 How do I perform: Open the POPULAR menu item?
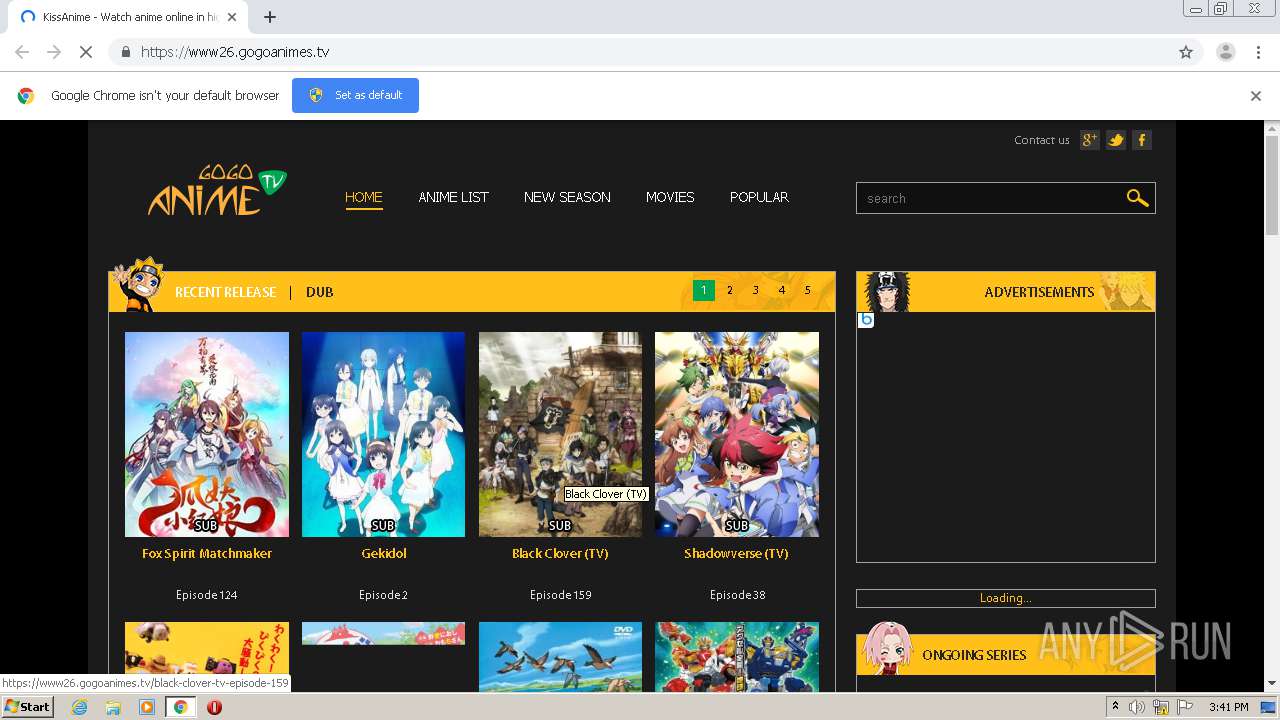(x=759, y=197)
